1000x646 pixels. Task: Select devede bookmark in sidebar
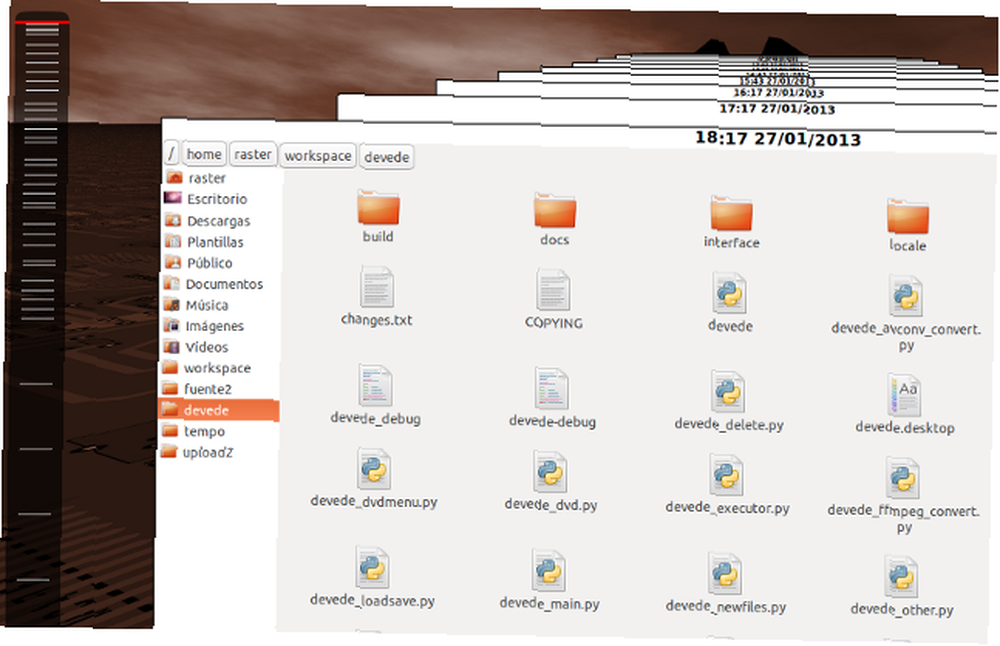pyautogui.click(x=219, y=409)
